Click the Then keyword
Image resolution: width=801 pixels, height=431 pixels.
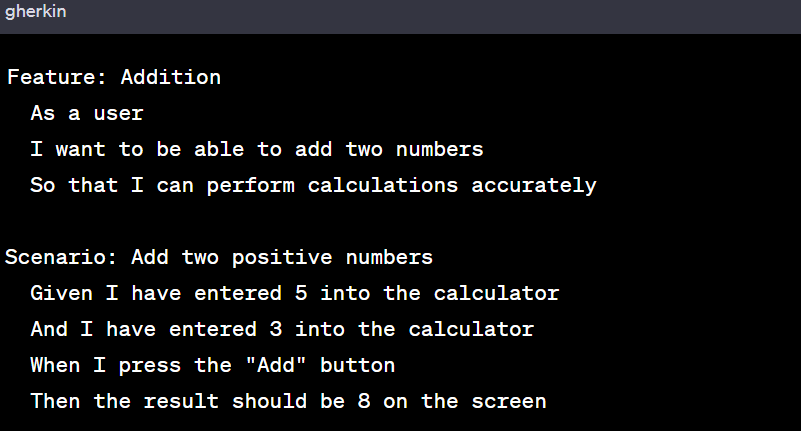coord(55,401)
